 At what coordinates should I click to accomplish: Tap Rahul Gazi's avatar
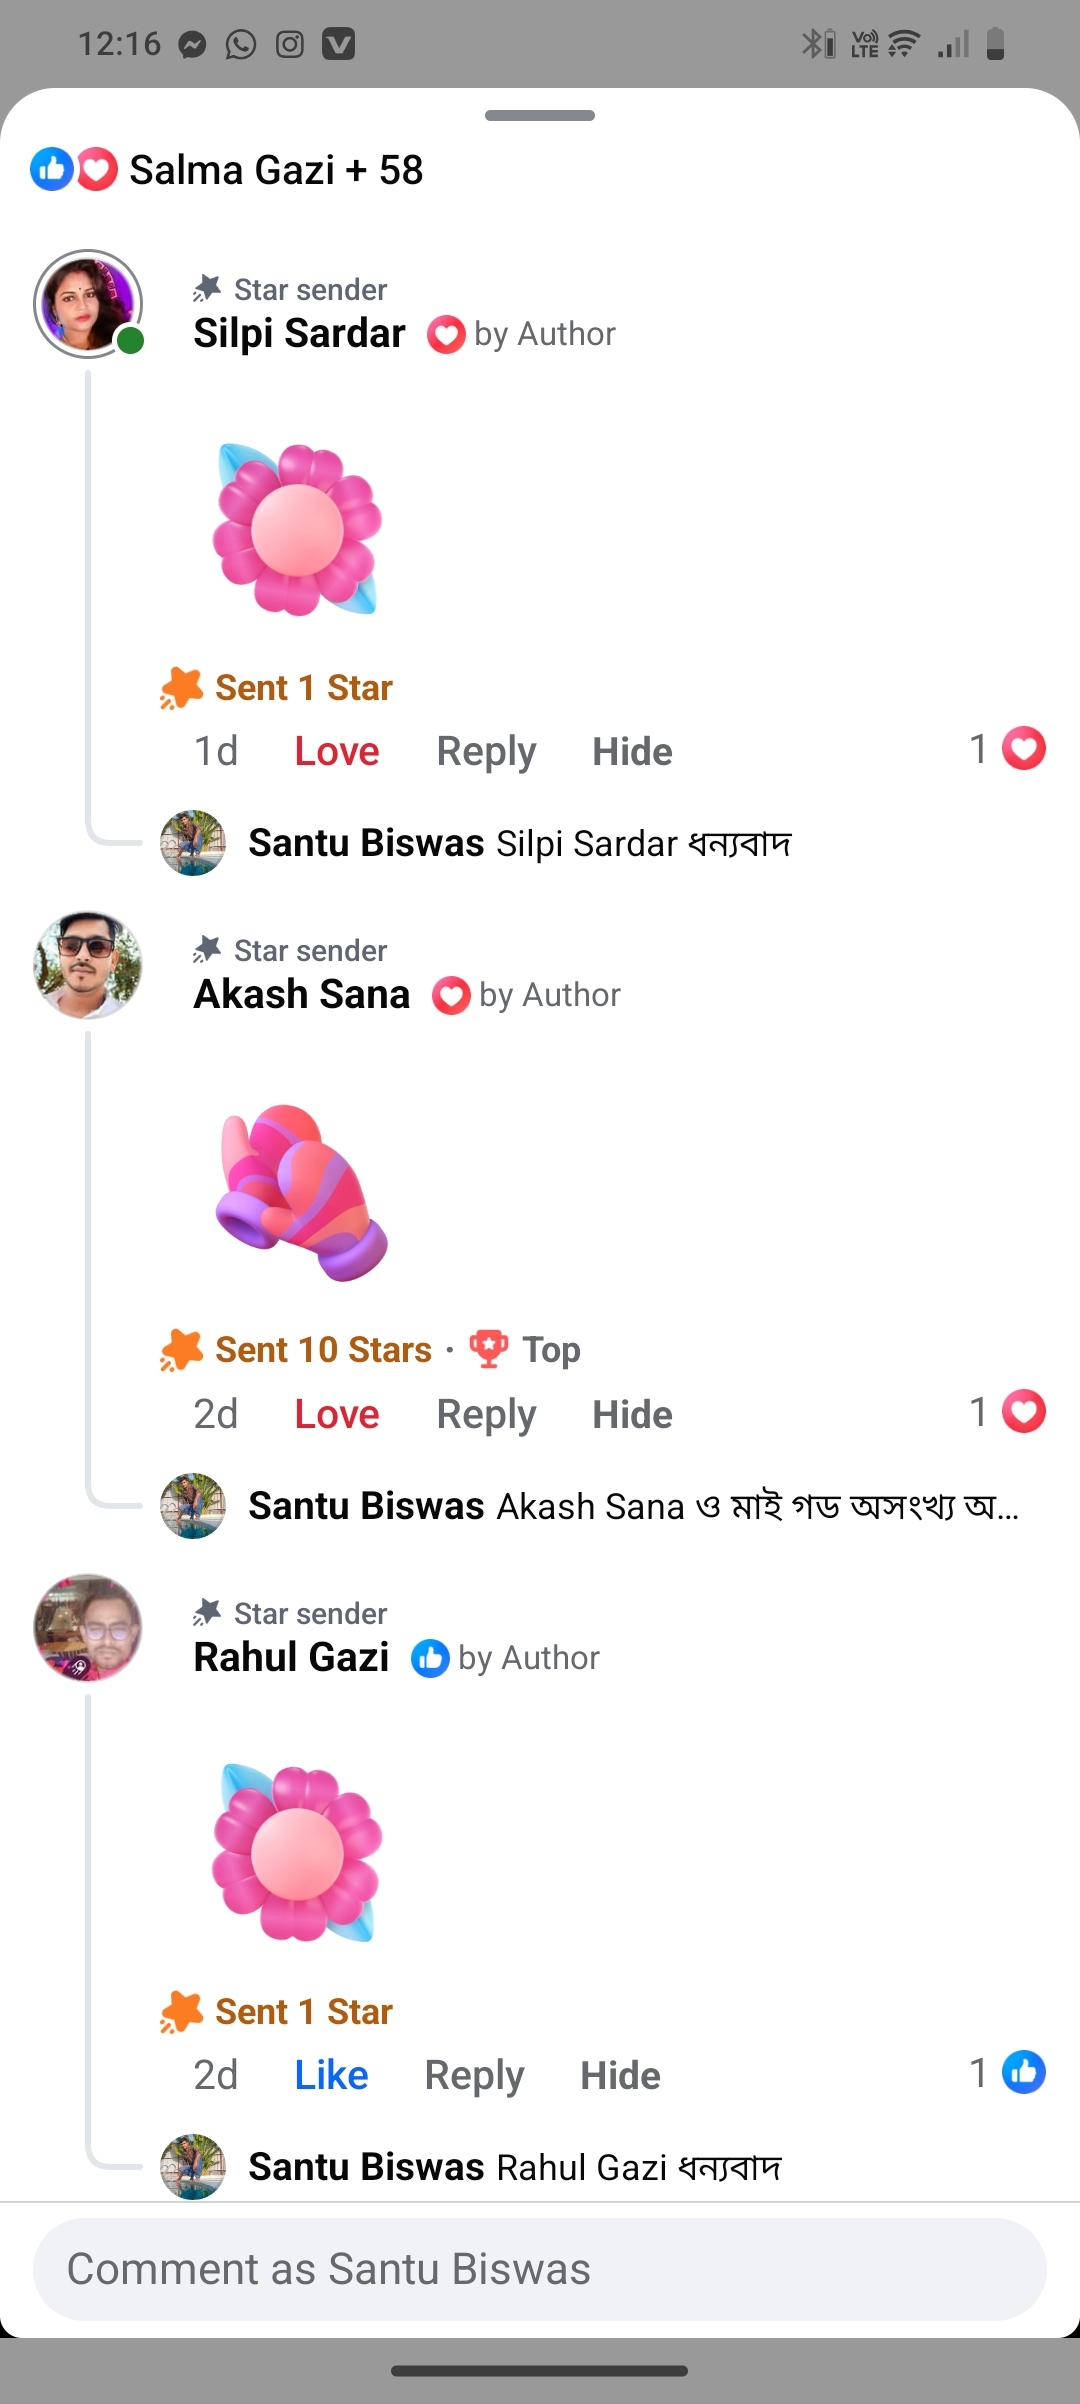click(88, 1628)
